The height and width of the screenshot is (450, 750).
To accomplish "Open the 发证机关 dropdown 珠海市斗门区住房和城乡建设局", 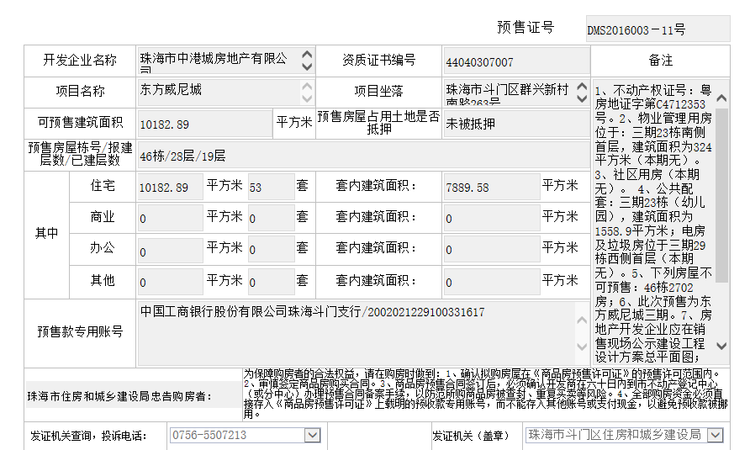I will coord(624,435).
